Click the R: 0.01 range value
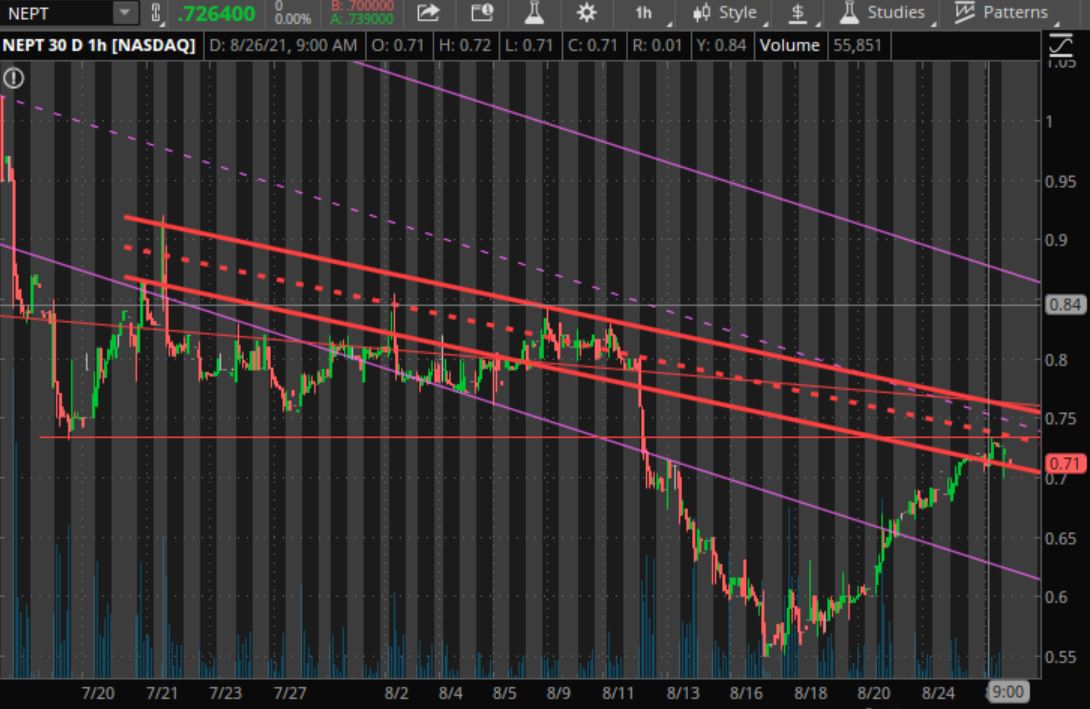The height and width of the screenshot is (709, 1090). 657,46
